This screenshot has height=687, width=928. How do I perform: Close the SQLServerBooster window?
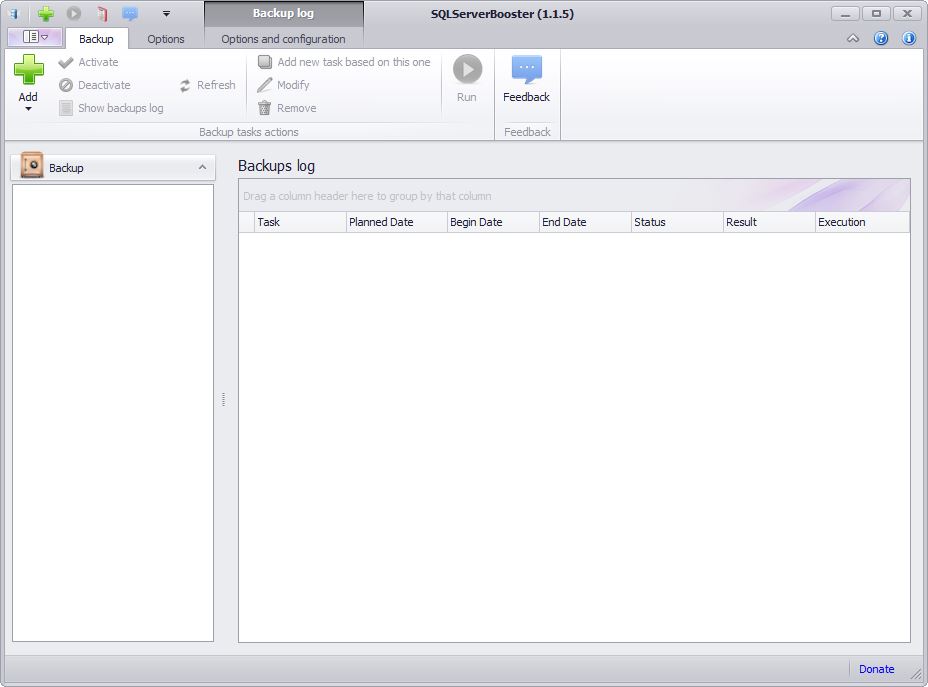pos(907,14)
